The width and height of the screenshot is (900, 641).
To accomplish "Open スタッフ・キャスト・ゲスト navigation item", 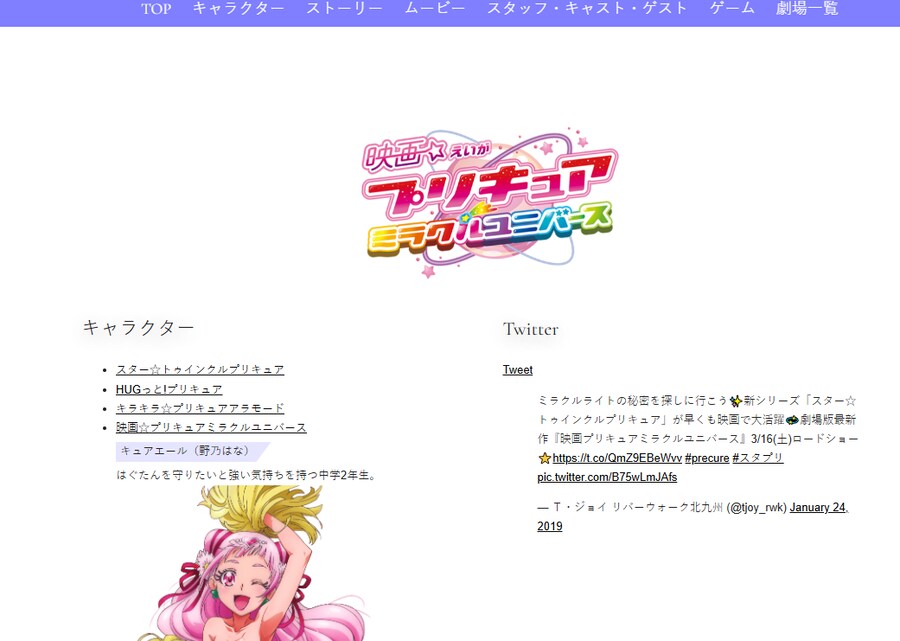I will [587, 9].
